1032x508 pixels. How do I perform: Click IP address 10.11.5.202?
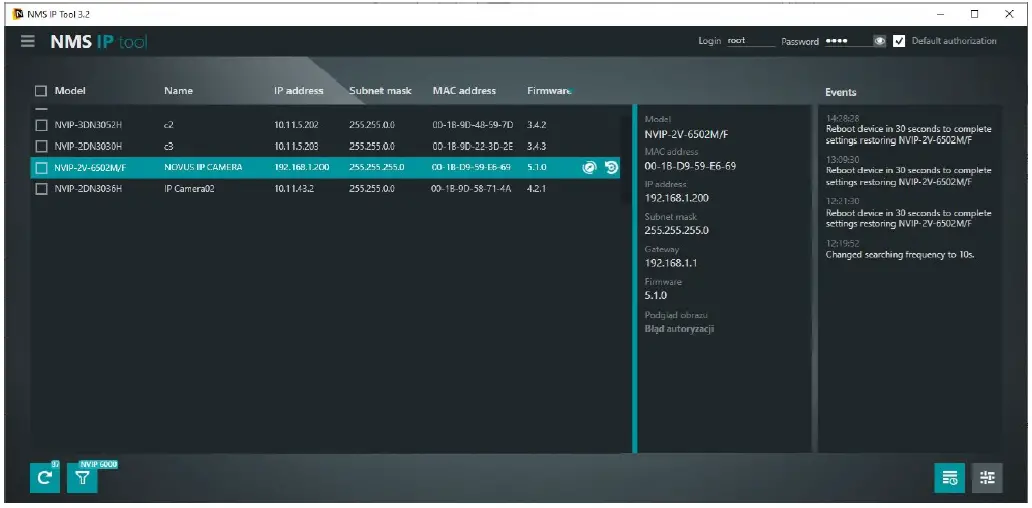point(296,125)
